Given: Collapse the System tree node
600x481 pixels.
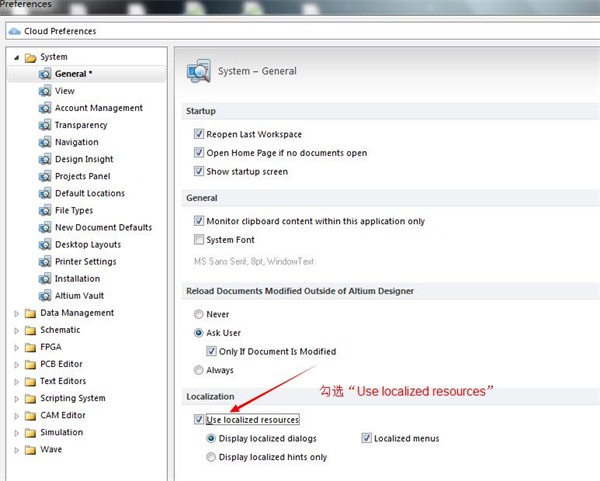Looking at the screenshot, I should [x=16, y=57].
